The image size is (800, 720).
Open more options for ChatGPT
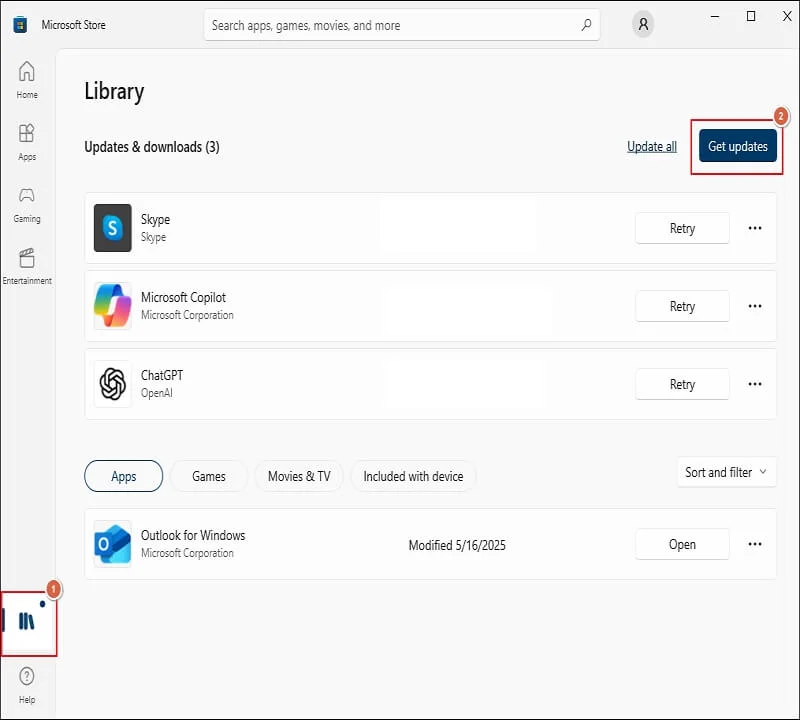pos(755,384)
